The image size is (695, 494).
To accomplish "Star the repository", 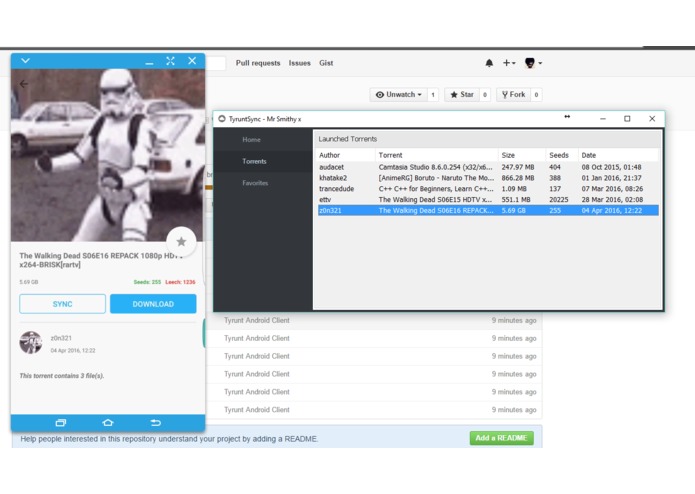I will pos(462,94).
